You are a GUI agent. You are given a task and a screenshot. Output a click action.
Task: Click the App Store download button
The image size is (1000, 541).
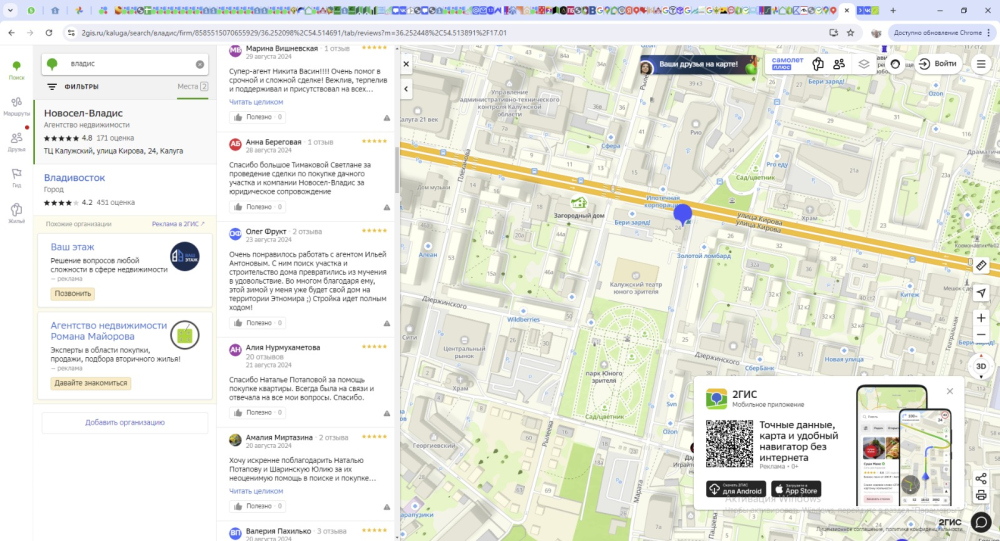[796, 489]
